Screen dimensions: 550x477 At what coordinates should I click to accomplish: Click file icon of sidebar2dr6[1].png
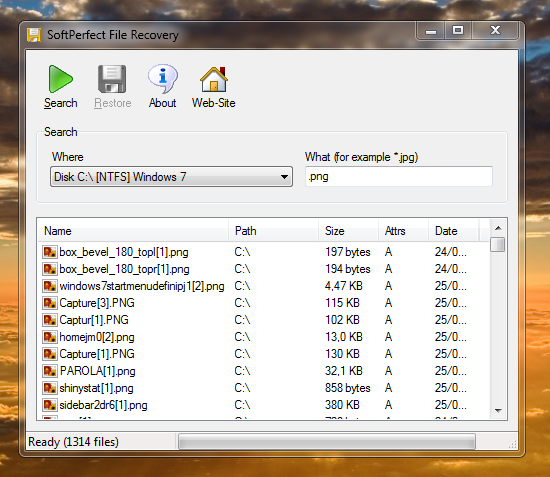[49, 405]
